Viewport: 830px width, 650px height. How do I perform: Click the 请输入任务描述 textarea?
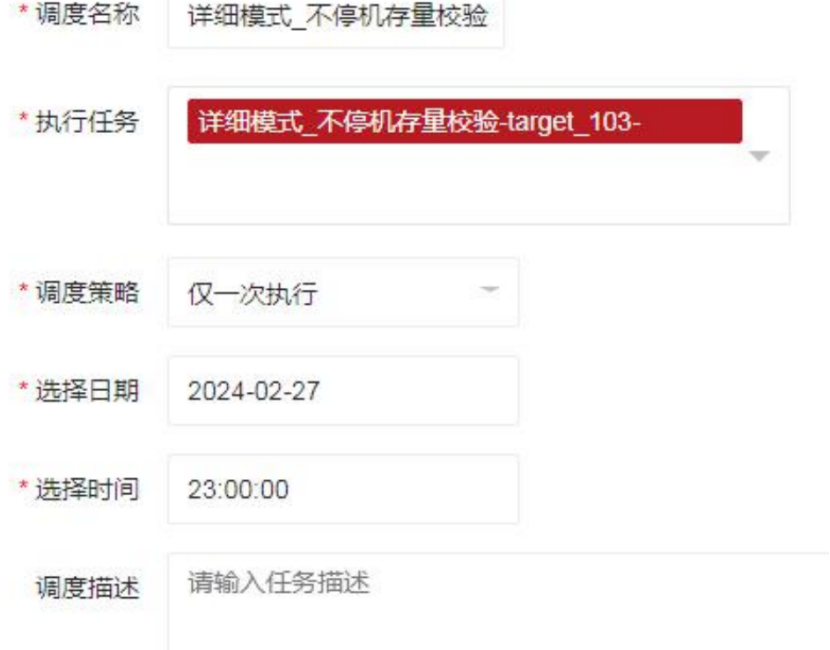tap(499, 602)
